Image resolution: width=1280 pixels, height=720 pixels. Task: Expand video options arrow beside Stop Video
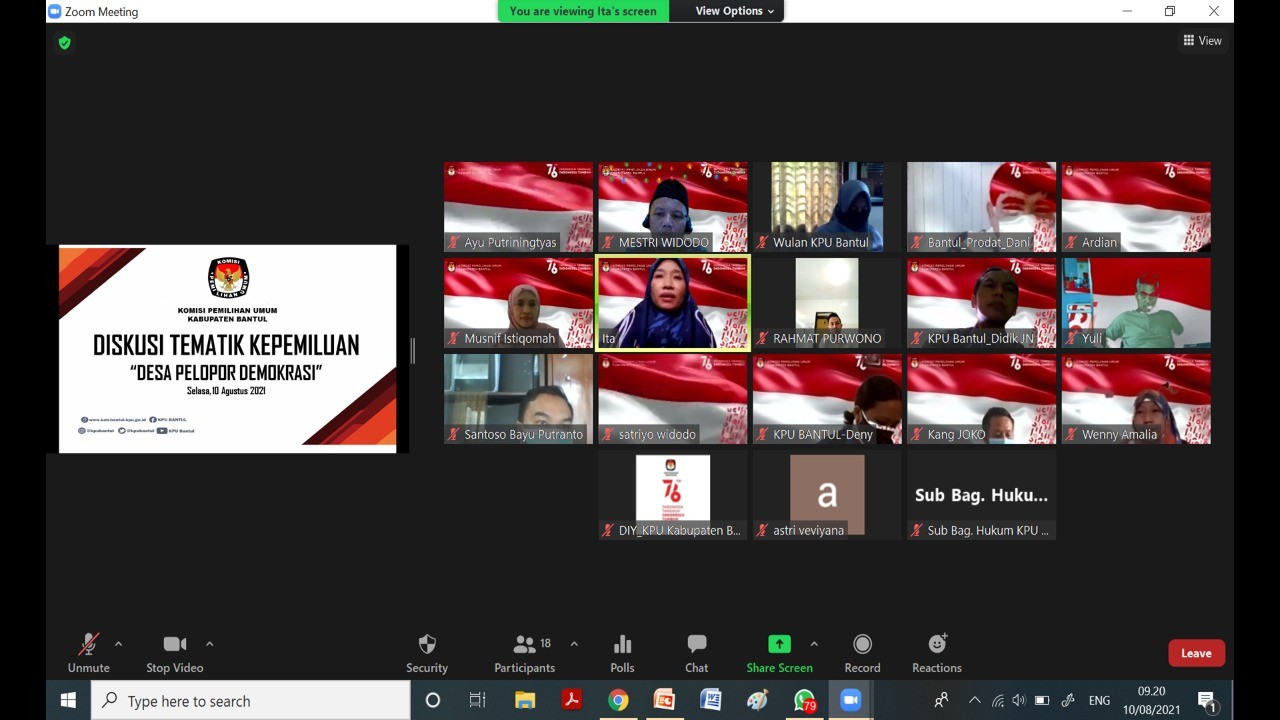(x=209, y=644)
